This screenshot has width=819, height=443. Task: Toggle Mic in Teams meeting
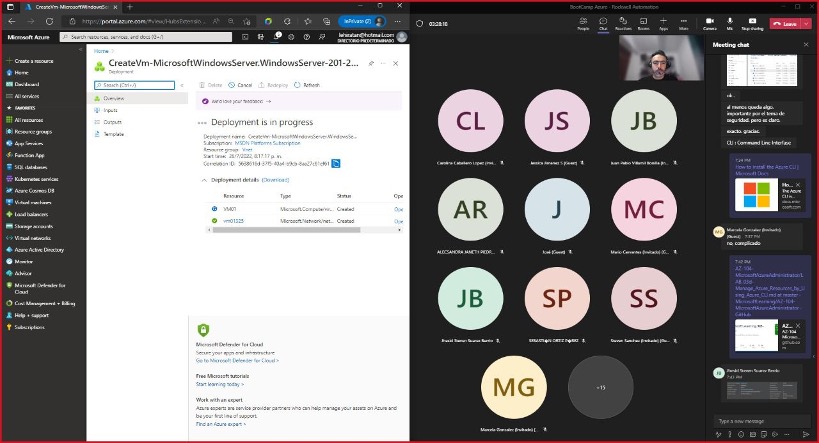[x=730, y=24]
